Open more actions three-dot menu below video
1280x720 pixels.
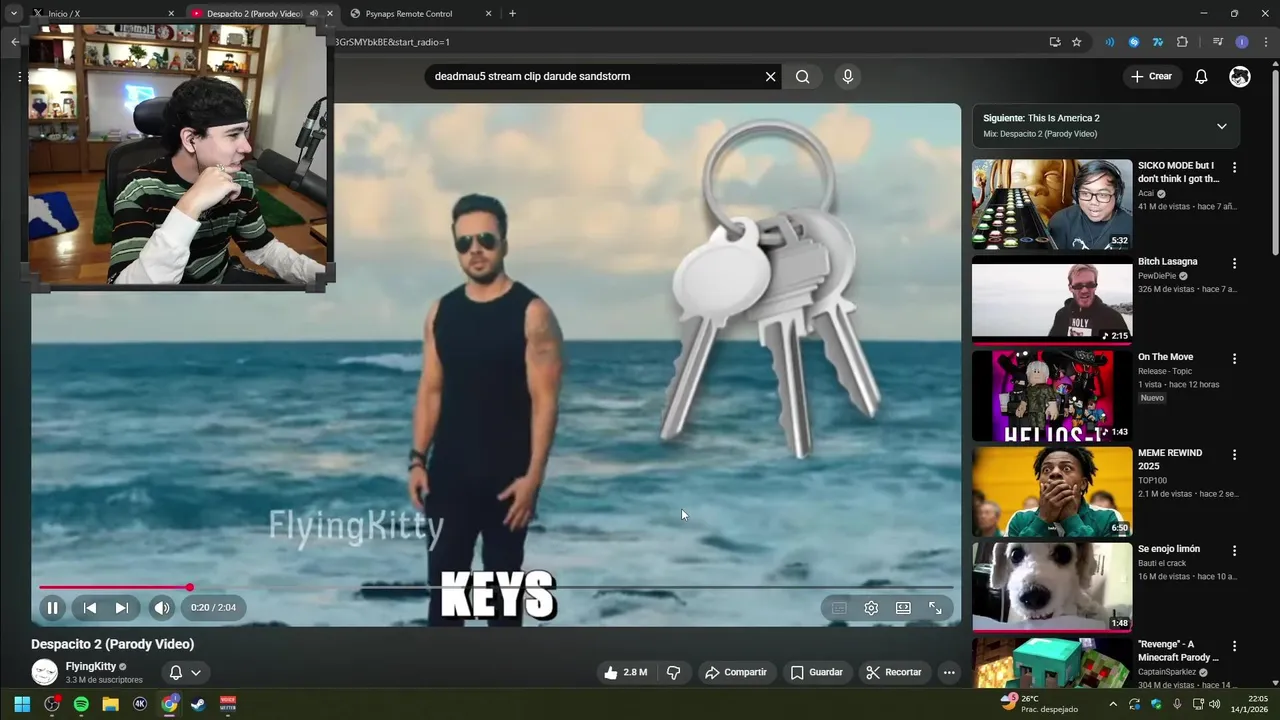(x=949, y=672)
